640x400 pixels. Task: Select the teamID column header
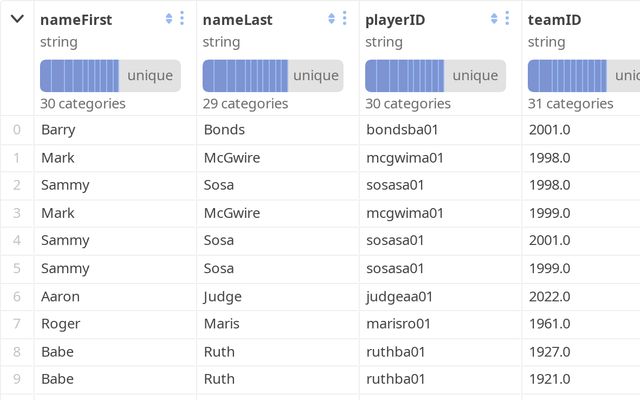coord(554,19)
